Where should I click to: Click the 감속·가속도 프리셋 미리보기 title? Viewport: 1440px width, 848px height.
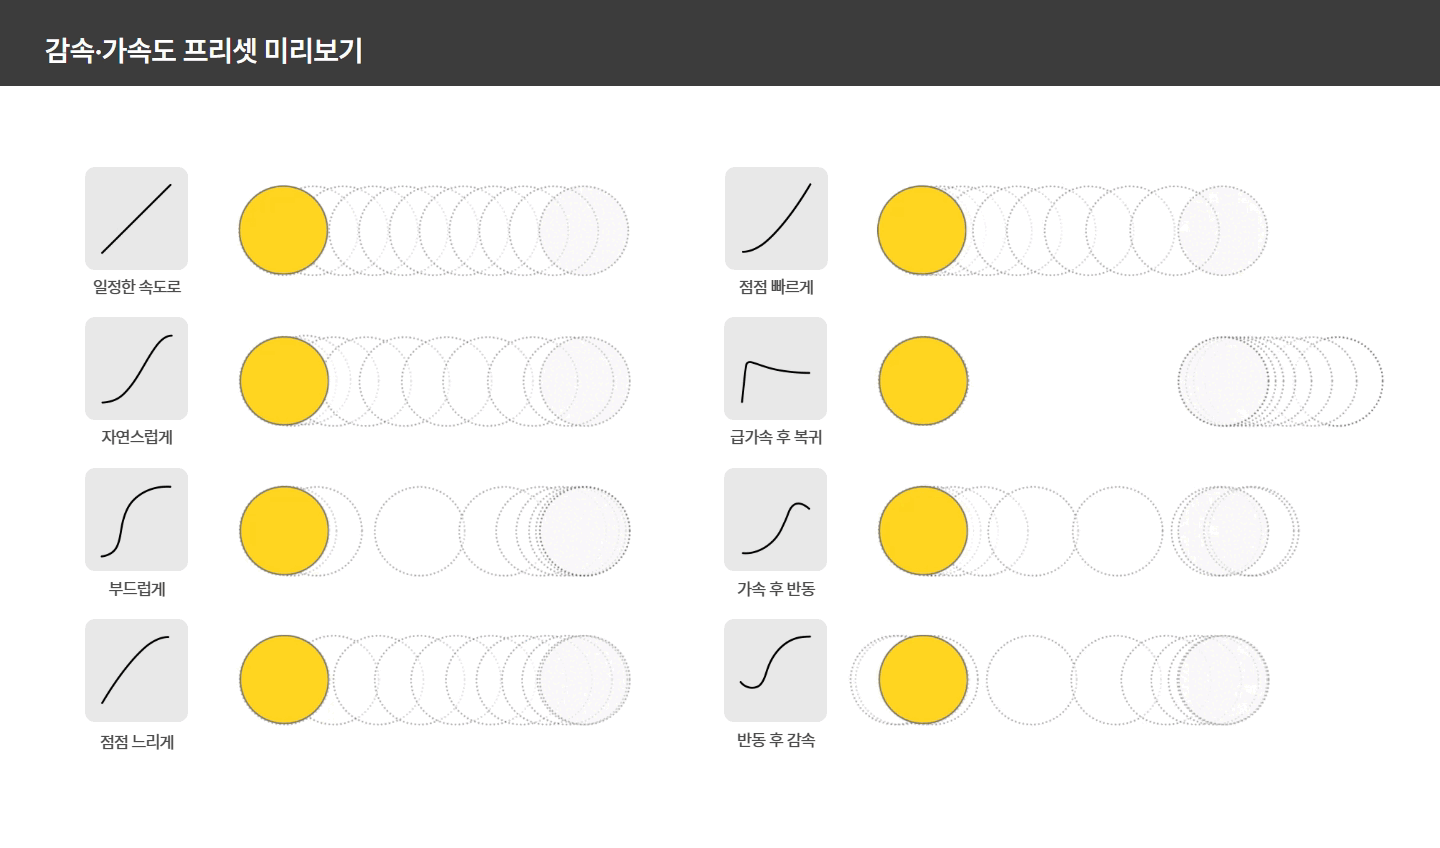pyautogui.click(x=203, y=50)
